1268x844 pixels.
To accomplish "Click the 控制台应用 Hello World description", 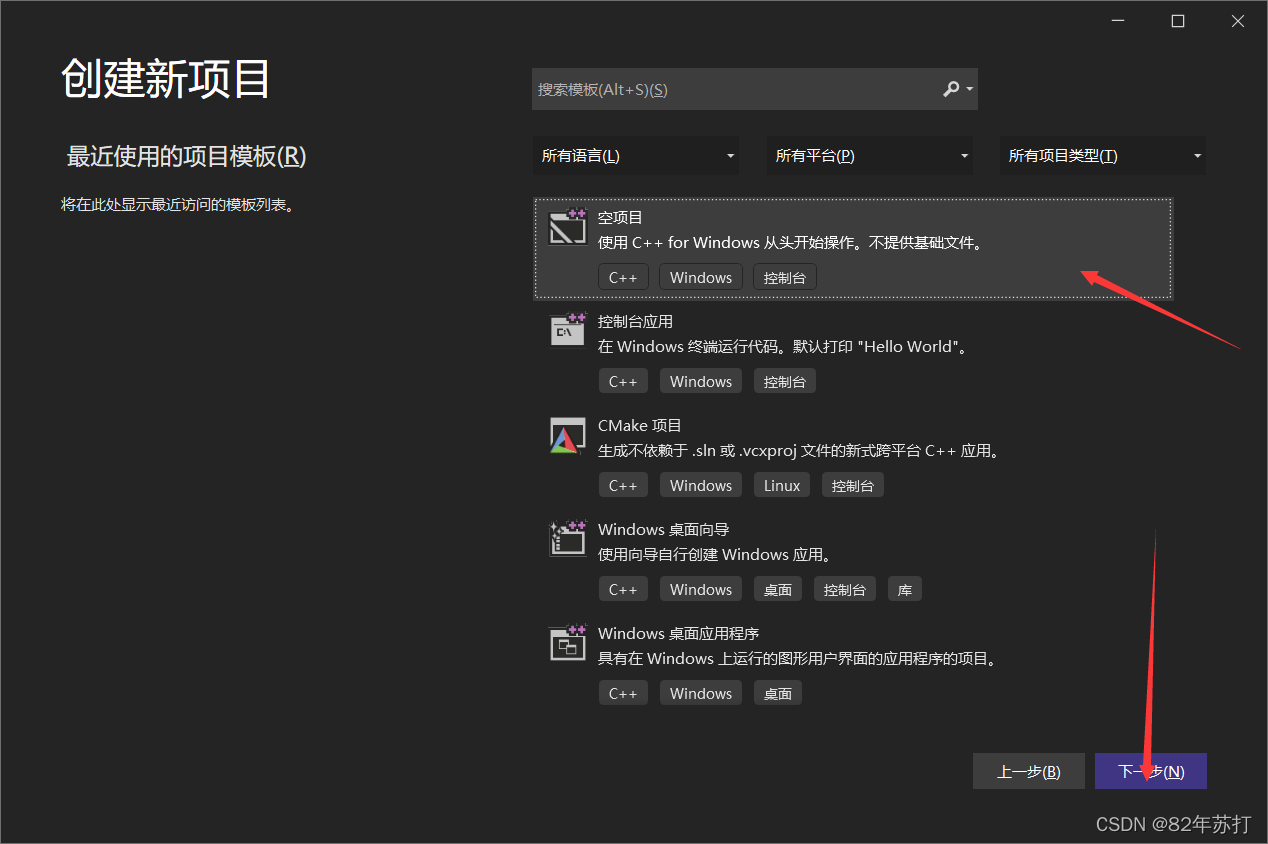I will pos(782,347).
